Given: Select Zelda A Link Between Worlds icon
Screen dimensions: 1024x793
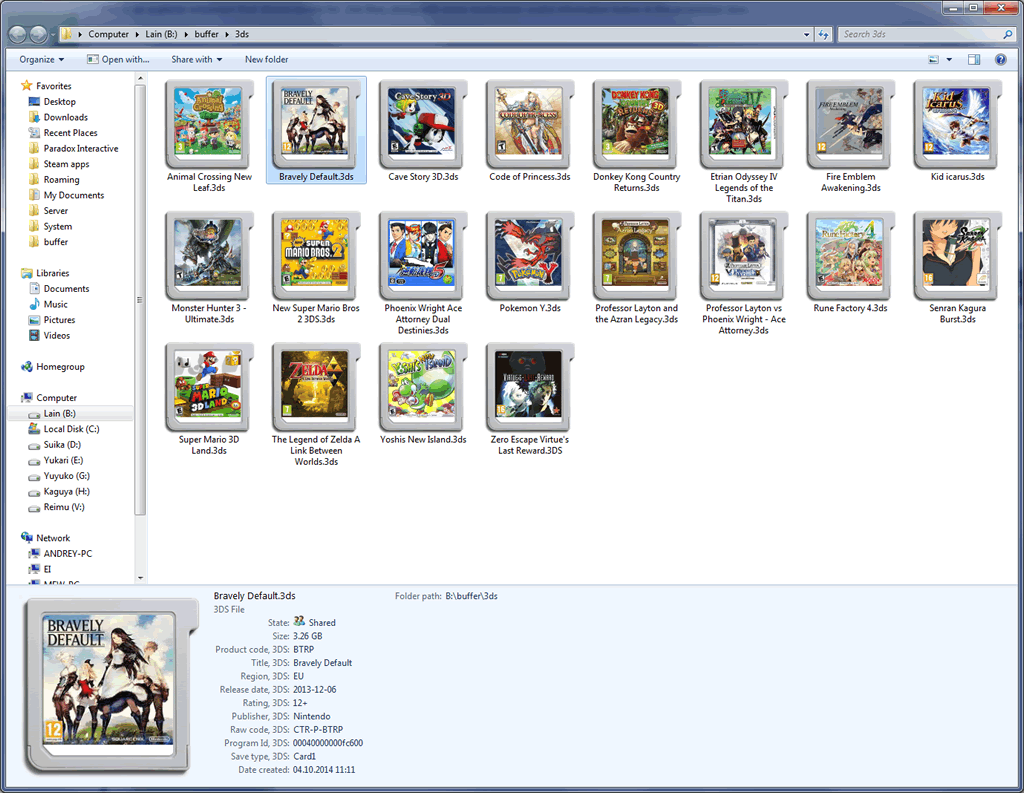Looking at the screenshot, I should [x=316, y=387].
